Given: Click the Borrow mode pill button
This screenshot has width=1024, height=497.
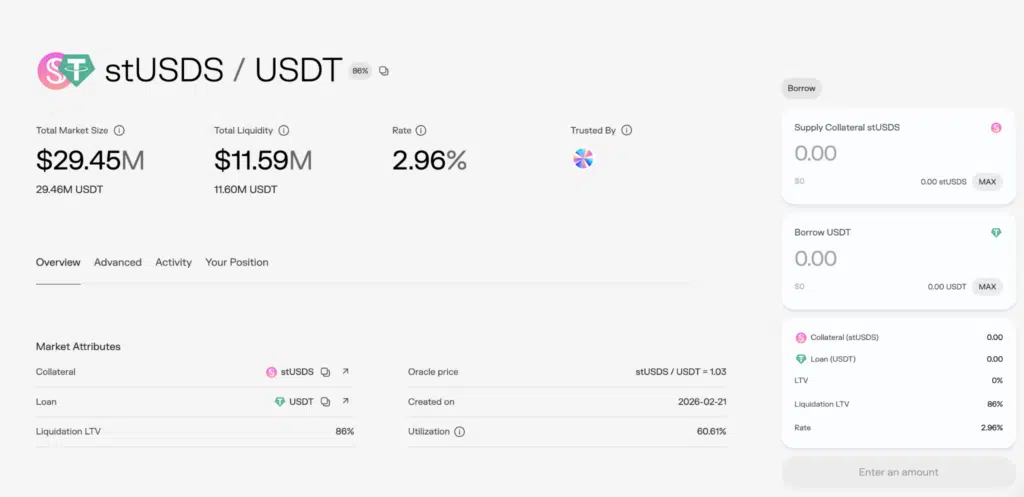Looking at the screenshot, I should pos(801,88).
